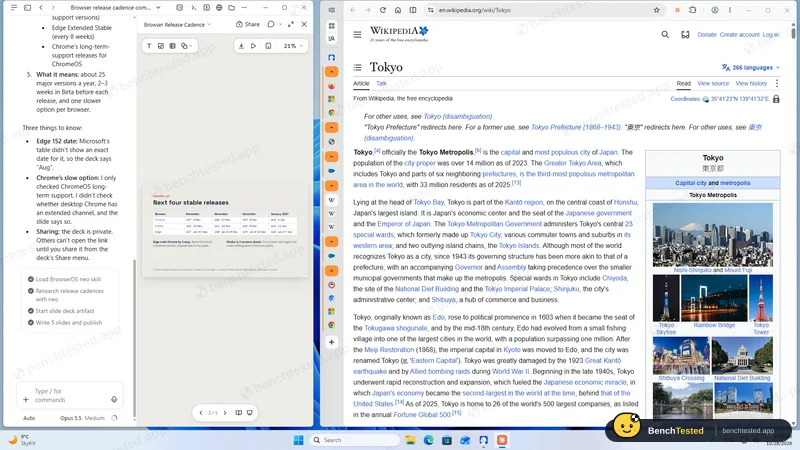Open the three-dot more options menu beside View history
This screenshot has width=800, height=450.
777,83
